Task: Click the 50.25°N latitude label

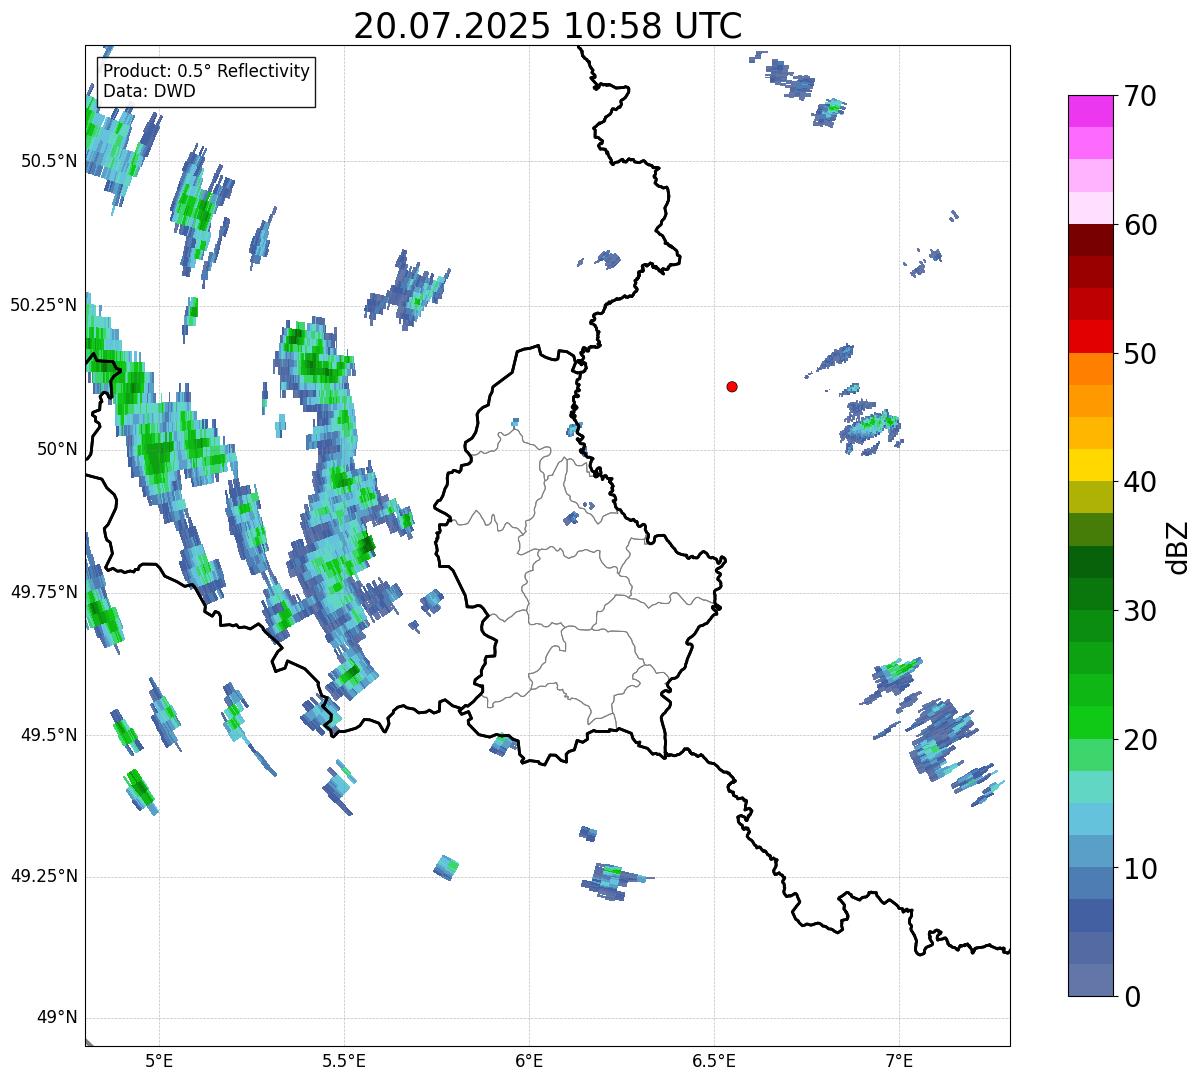Action: click(43, 305)
